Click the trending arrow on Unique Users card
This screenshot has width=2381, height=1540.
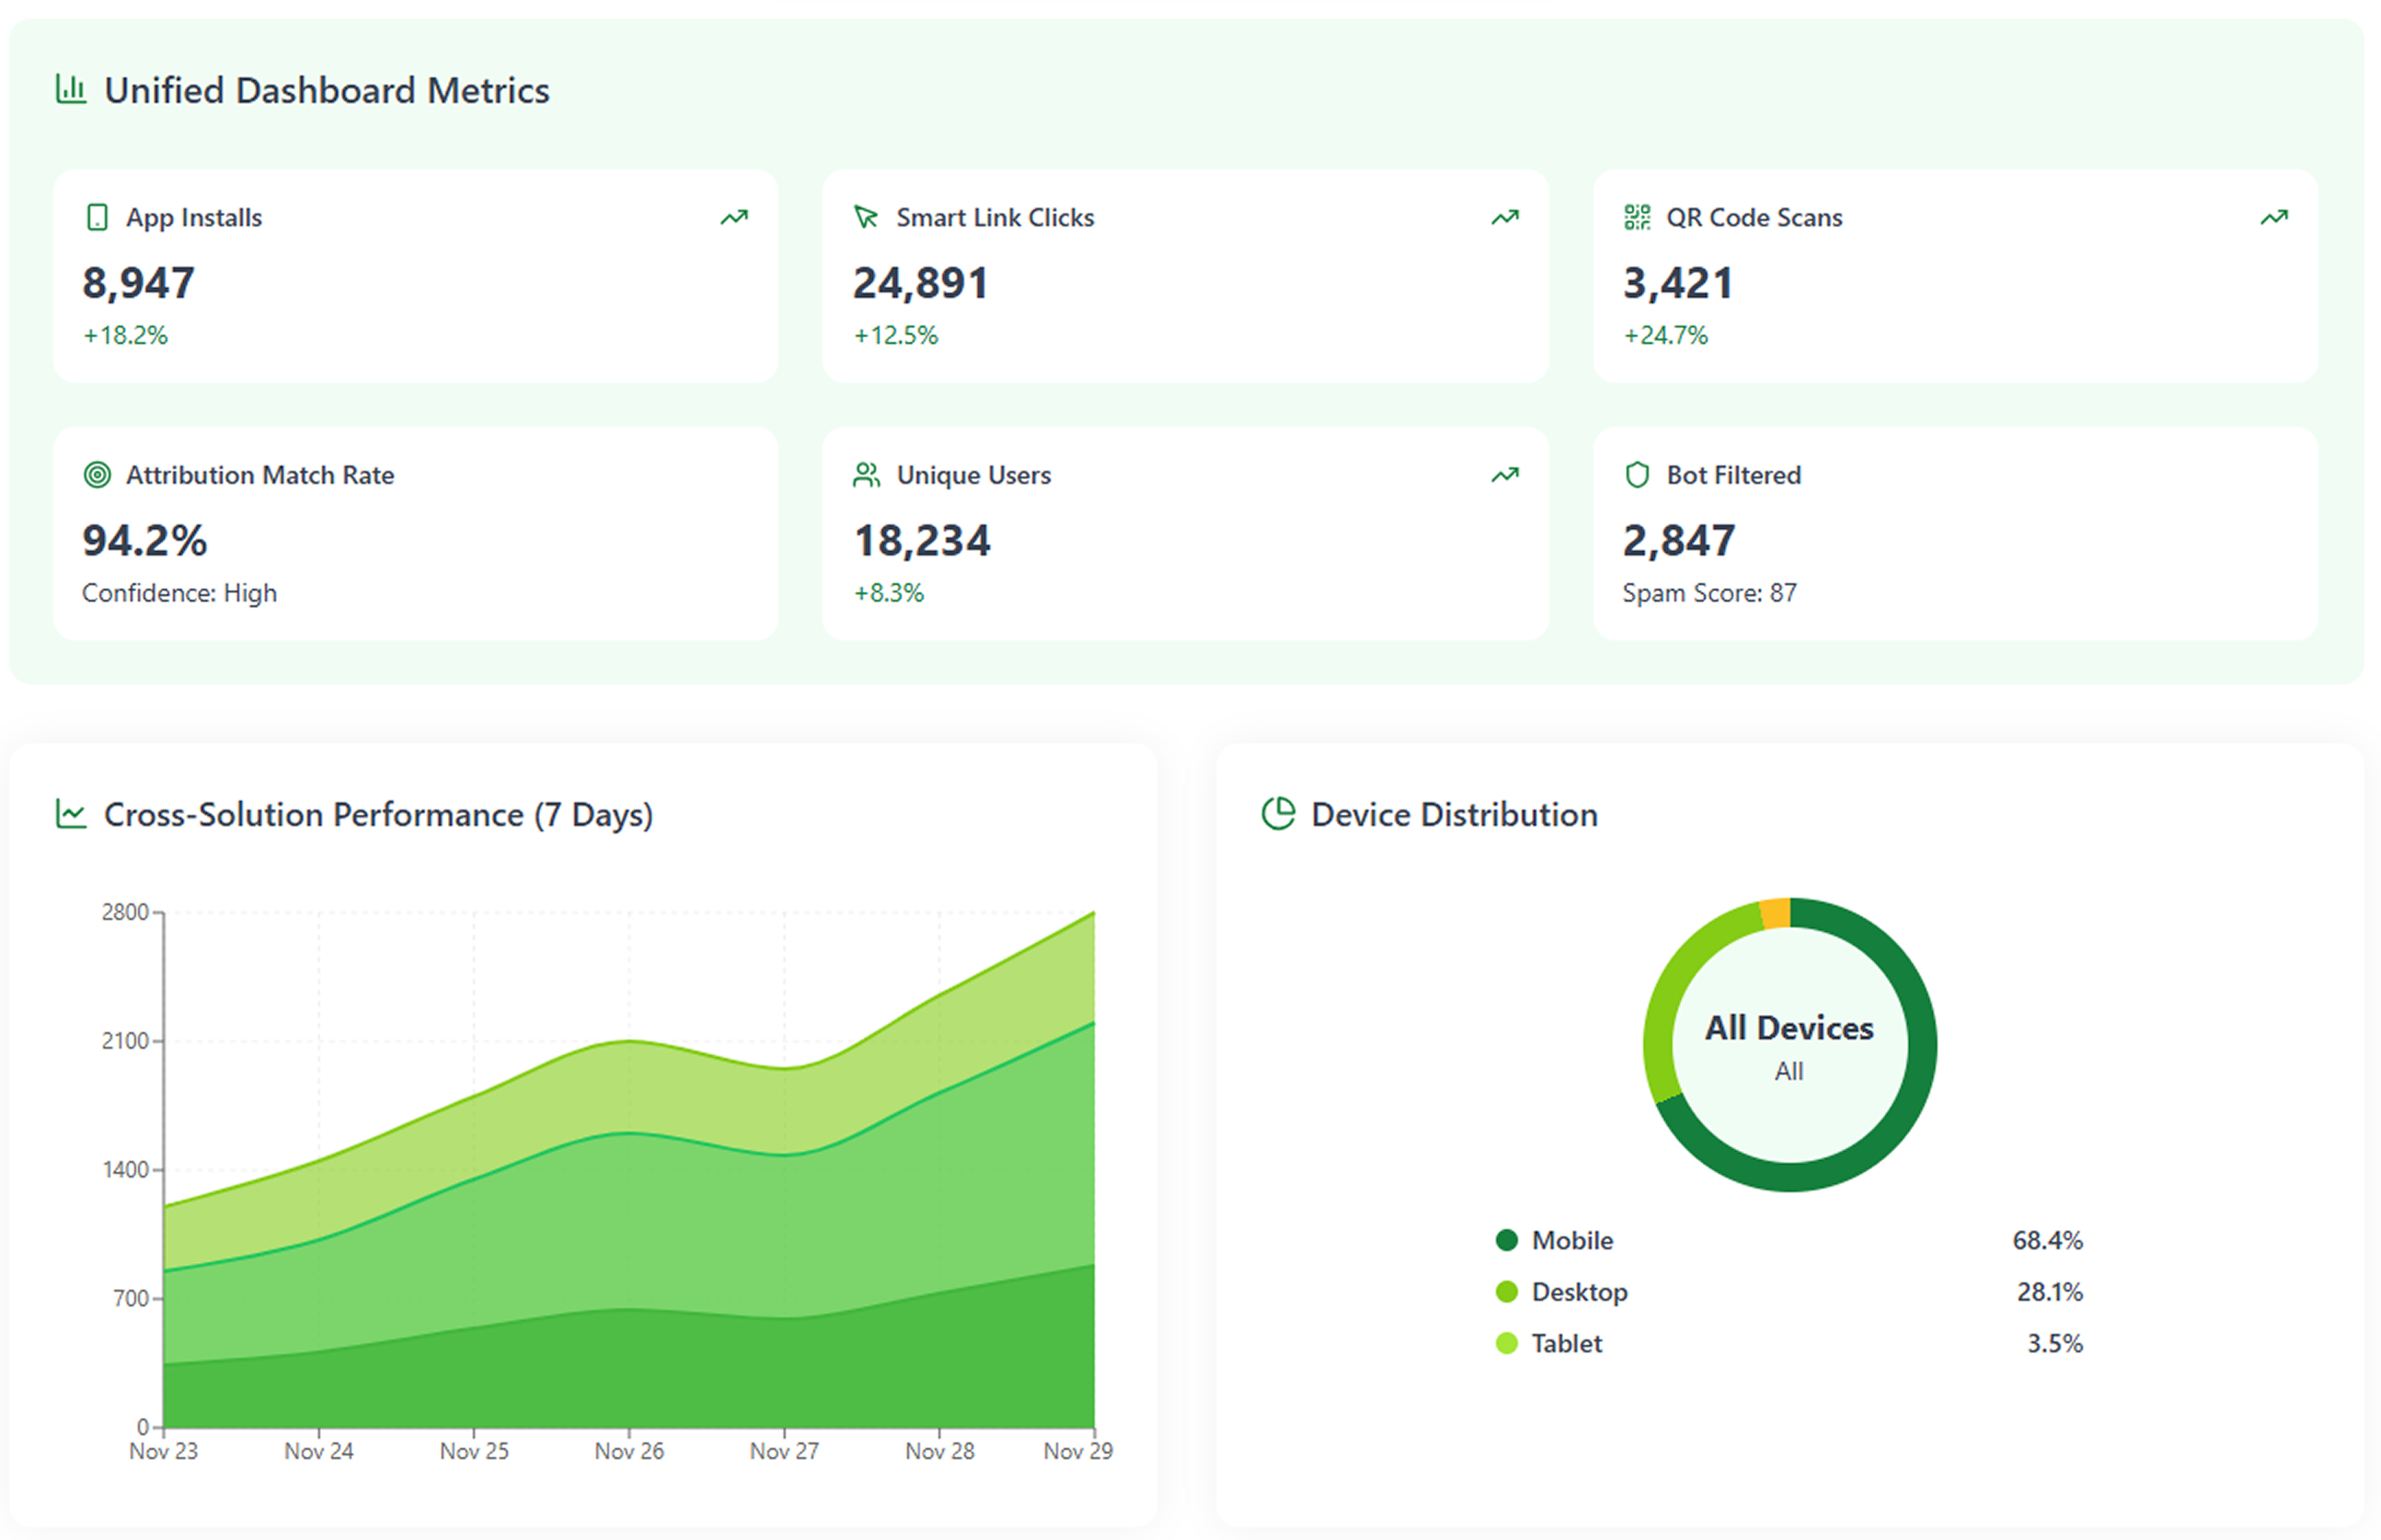pyautogui.click(x=1504, y=475)
